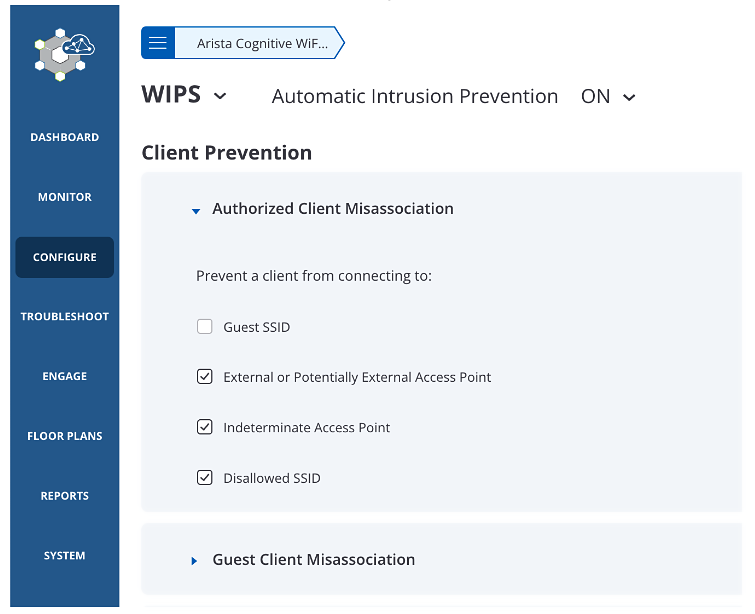
Task: Click the Arista CloudVision WiFi logo icon
Action: click(x=65, y=54)
